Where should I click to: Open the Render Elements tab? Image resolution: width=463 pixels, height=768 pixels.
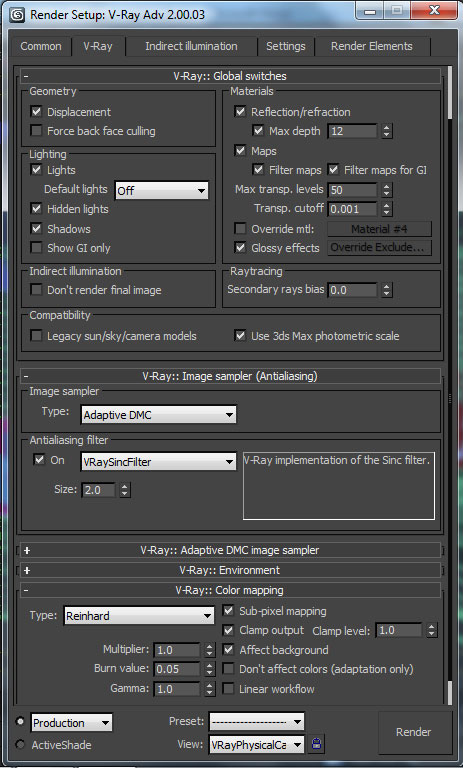coord(371,46)
